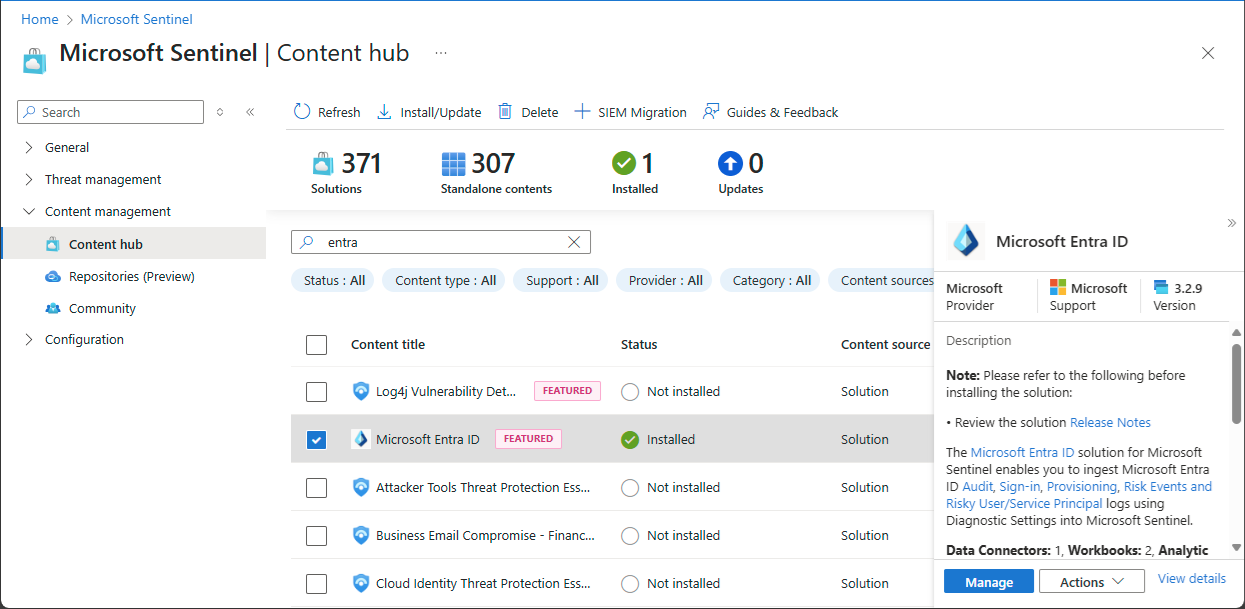Open SIEM Migration from toolbar

(x=631, y=112)
